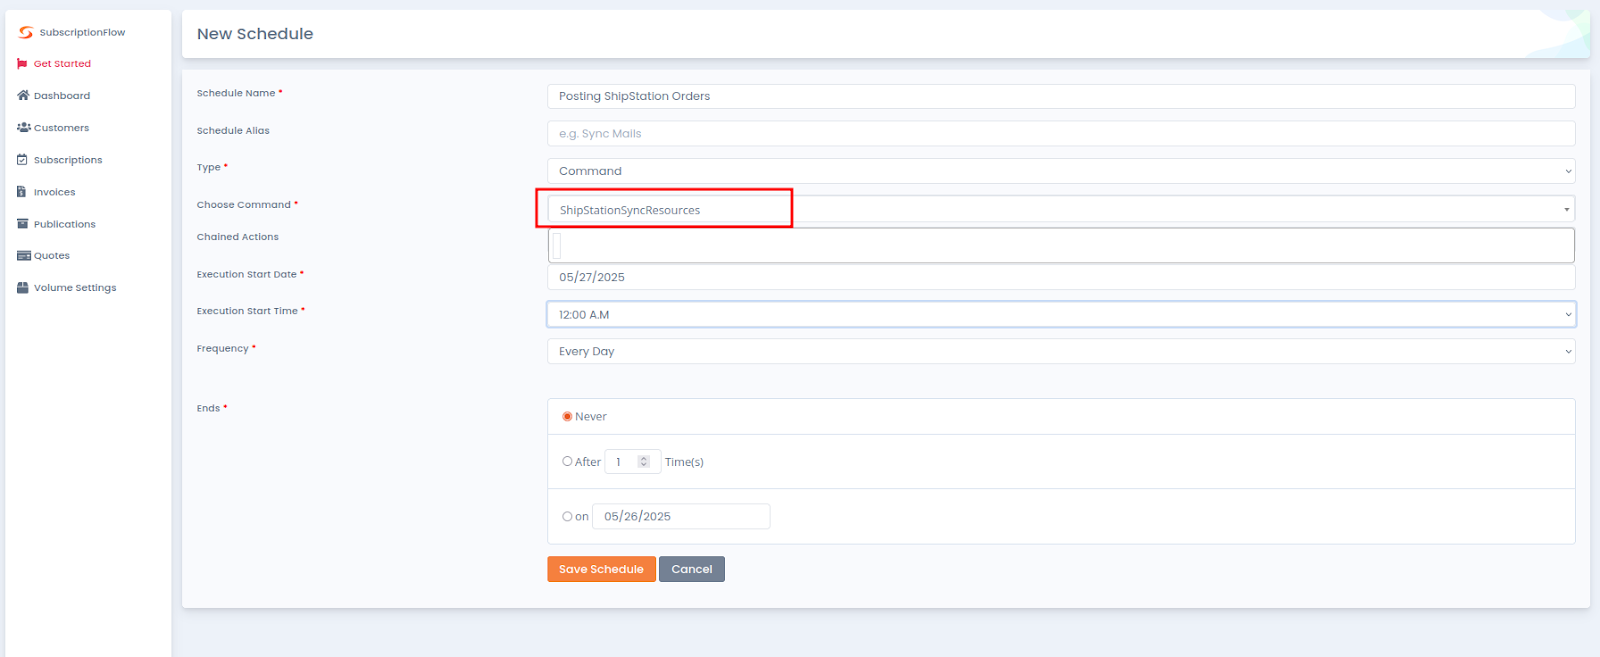The image size is (1600, 657).
Task: Click the SubscriptionFlow brand name text
Action: (82, 32)
